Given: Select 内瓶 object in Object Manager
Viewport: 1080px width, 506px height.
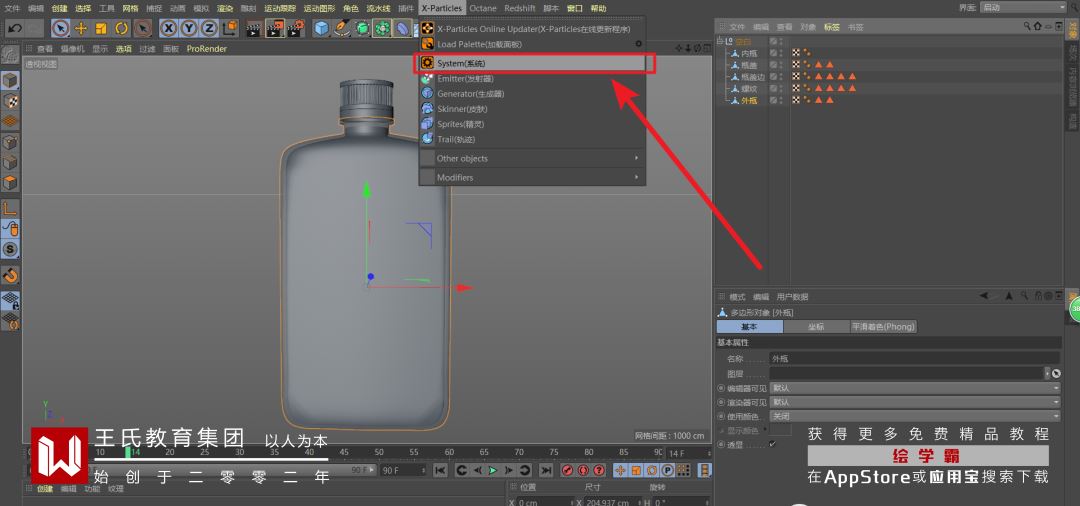Looking at the screenshot, I should [x=749, y=53].
